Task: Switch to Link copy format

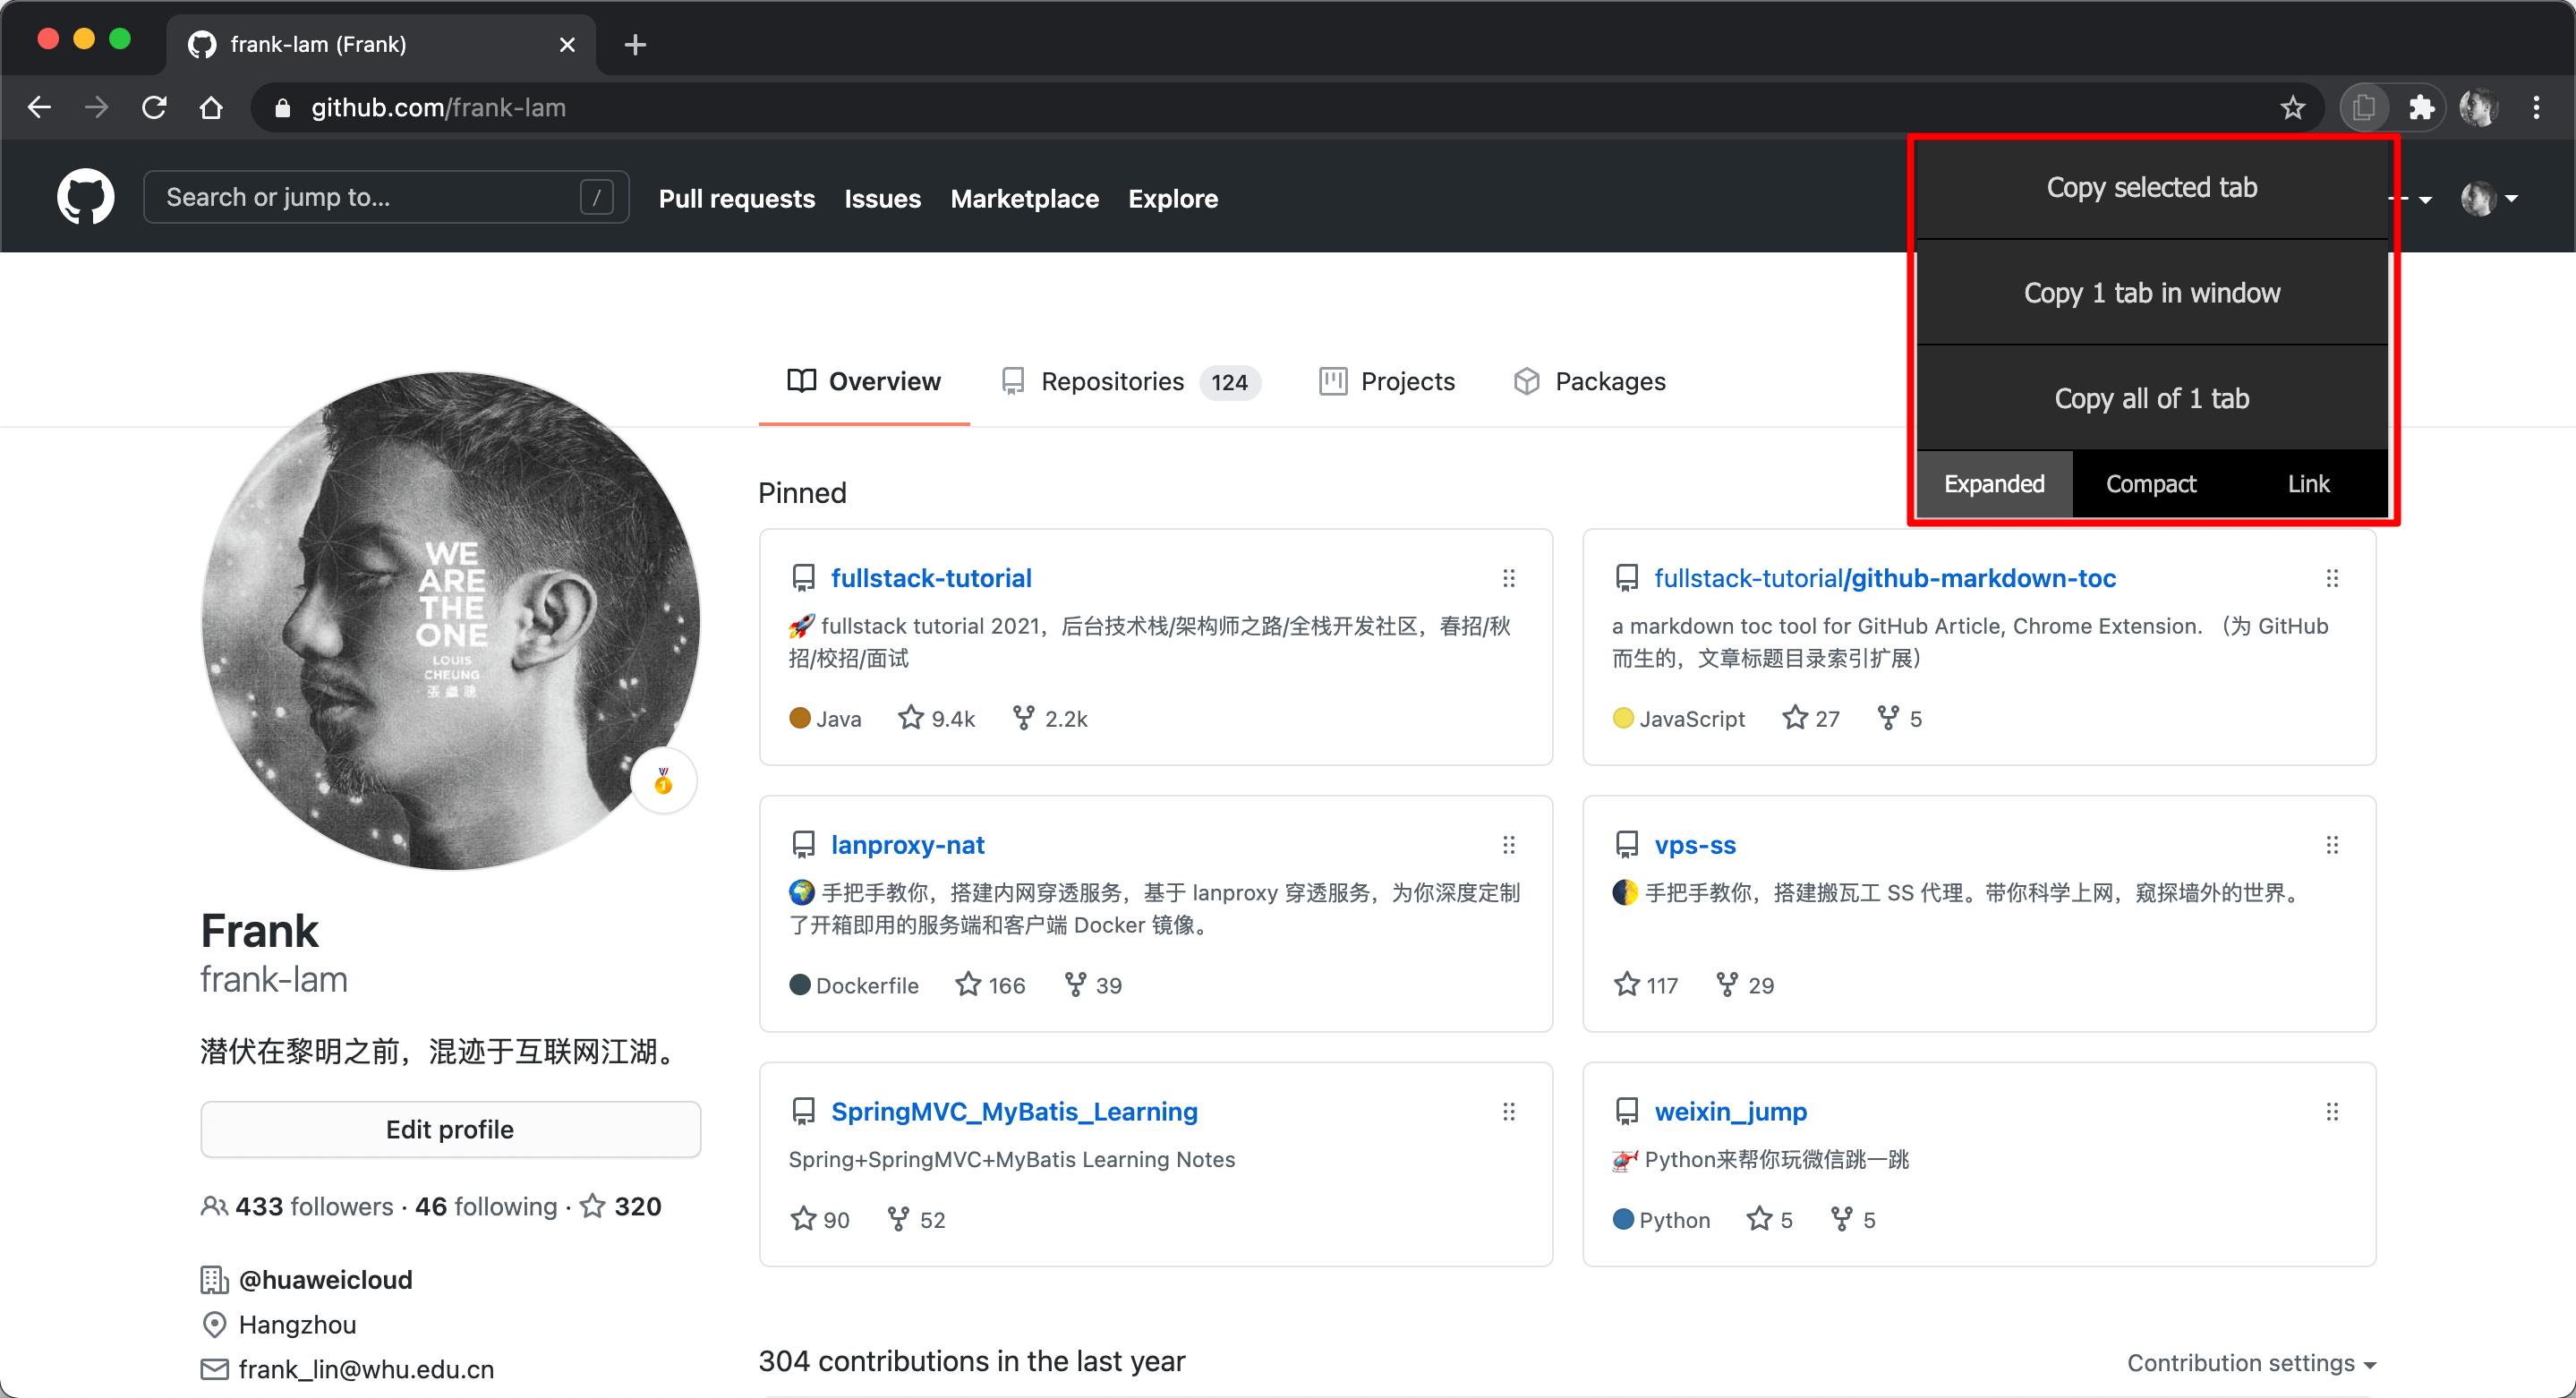Action: tap(2308, 484)
